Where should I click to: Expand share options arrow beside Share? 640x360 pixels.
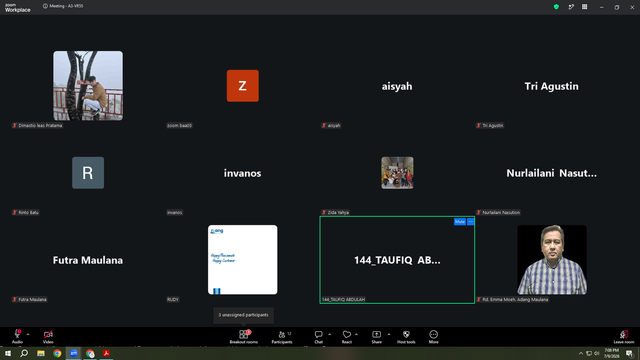click(389, 334)
